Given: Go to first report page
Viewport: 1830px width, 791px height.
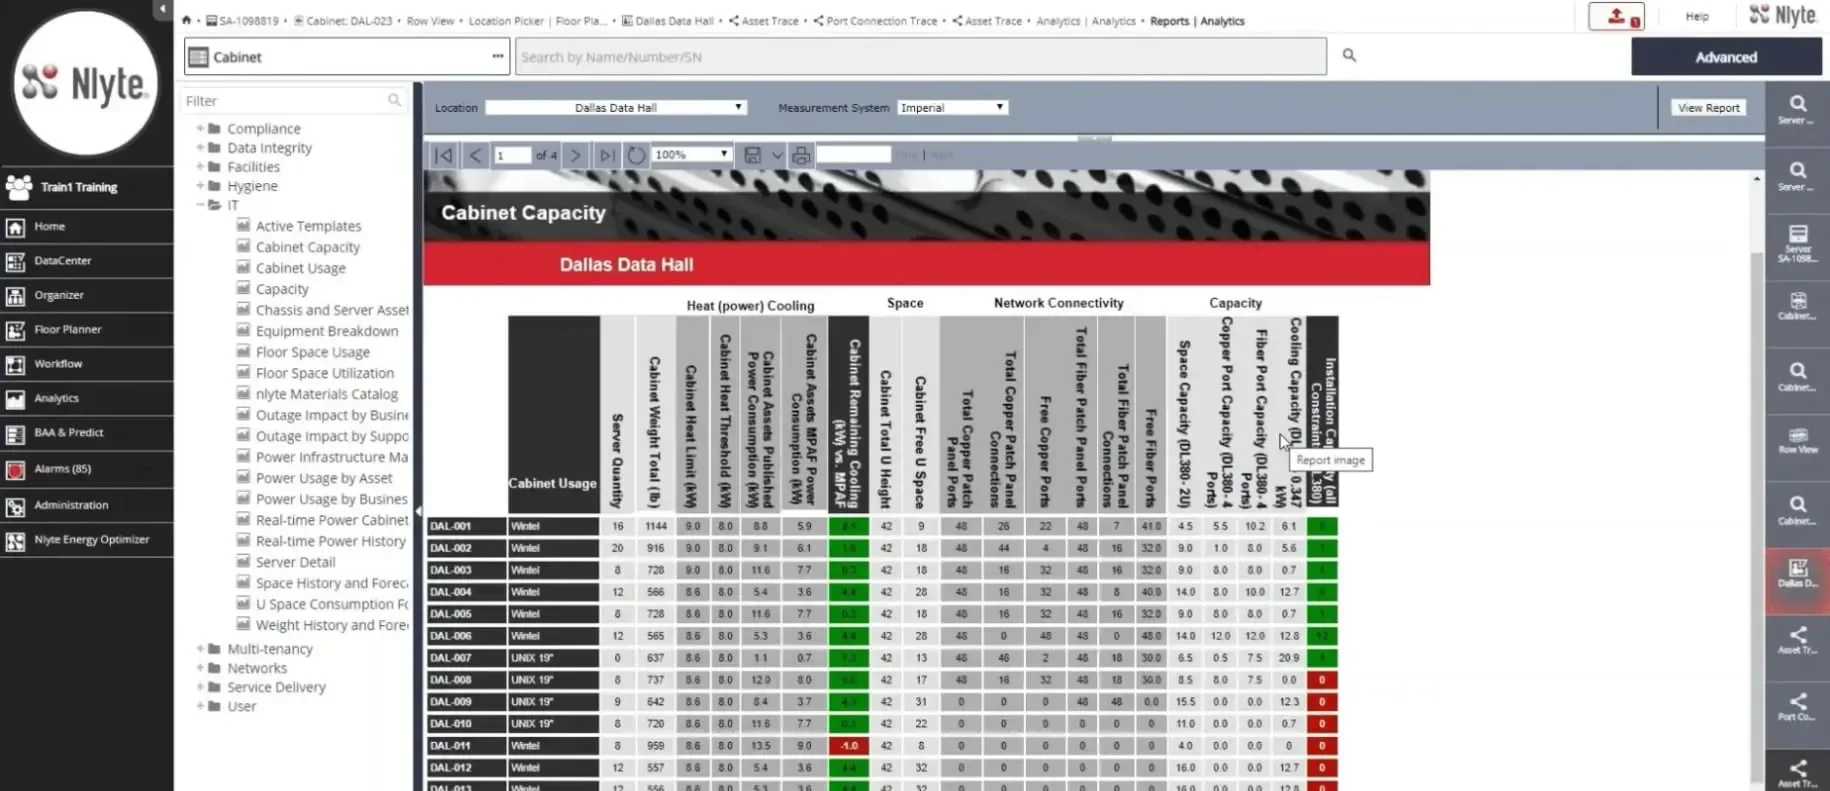Looking at the screenshot, I should click(x=445, y=155).
